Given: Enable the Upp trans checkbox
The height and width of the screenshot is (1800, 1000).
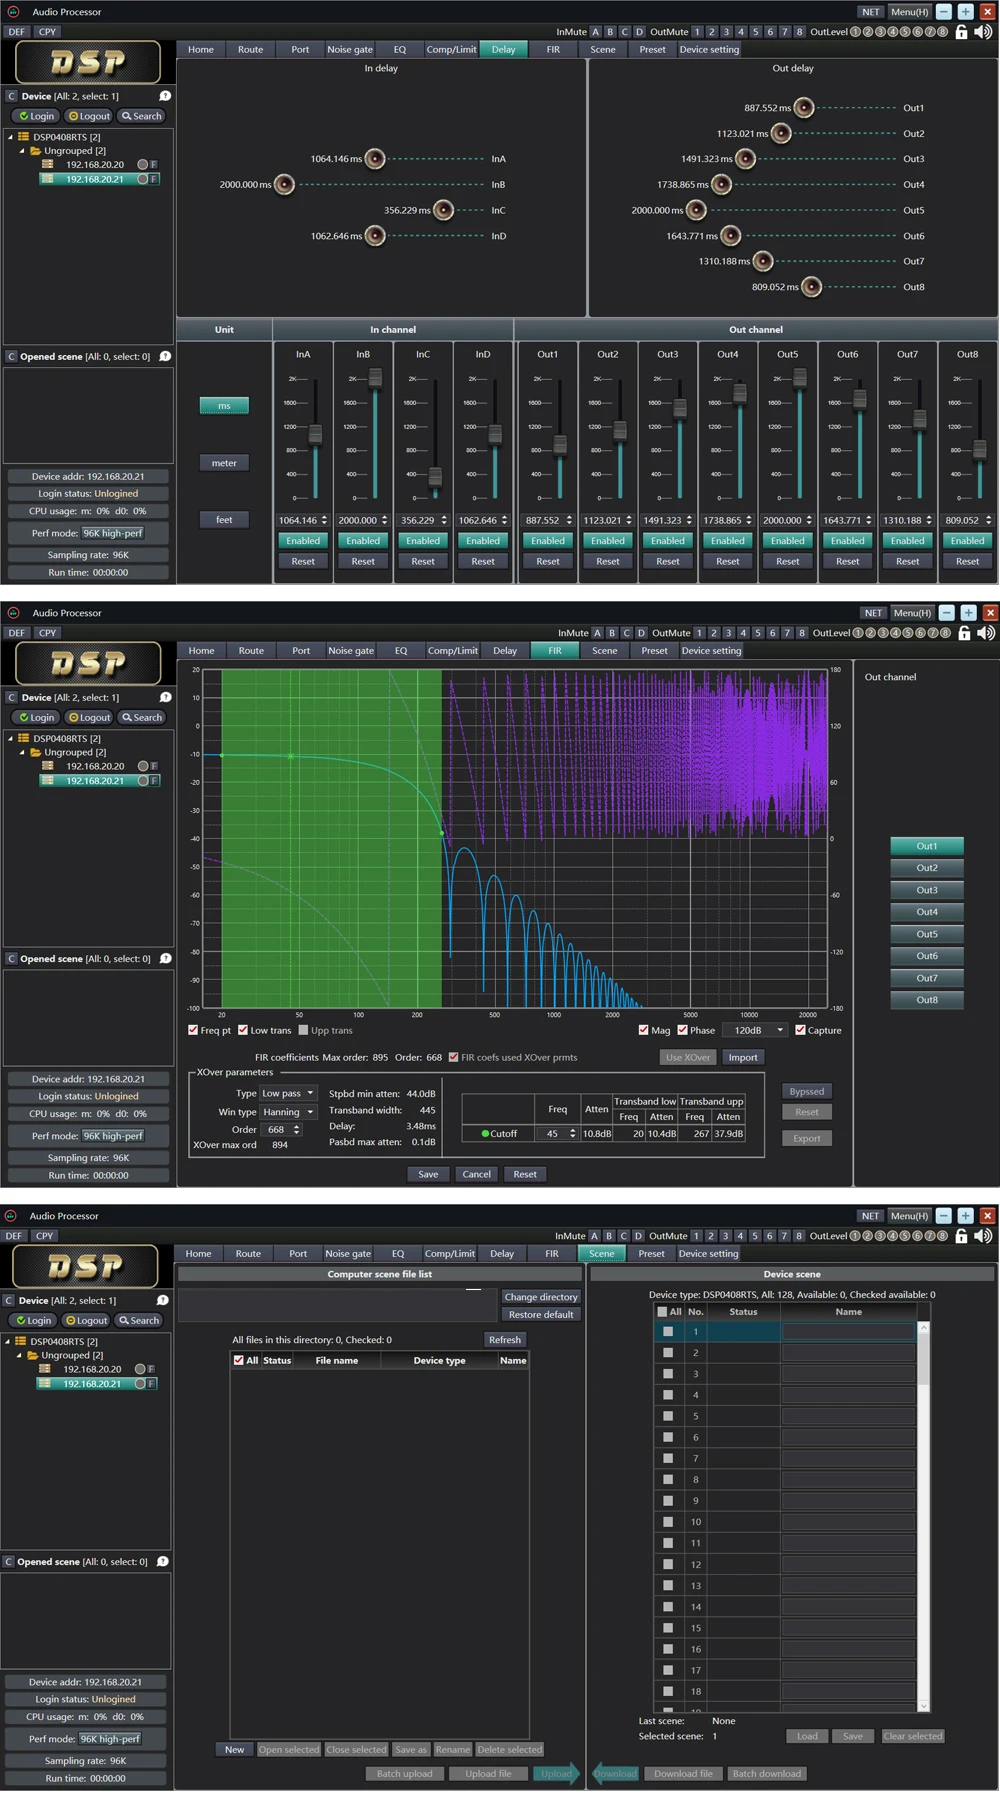Looking at the screenshot, I should point(304,1030).
